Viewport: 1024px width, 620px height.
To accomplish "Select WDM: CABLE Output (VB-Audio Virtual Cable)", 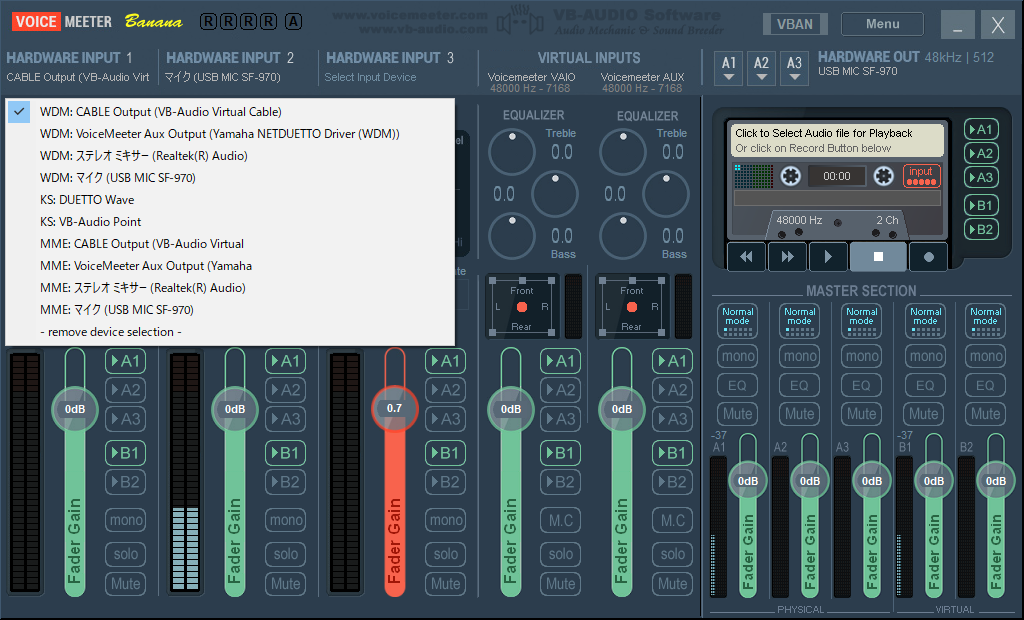I will click(x=230, y=112).
